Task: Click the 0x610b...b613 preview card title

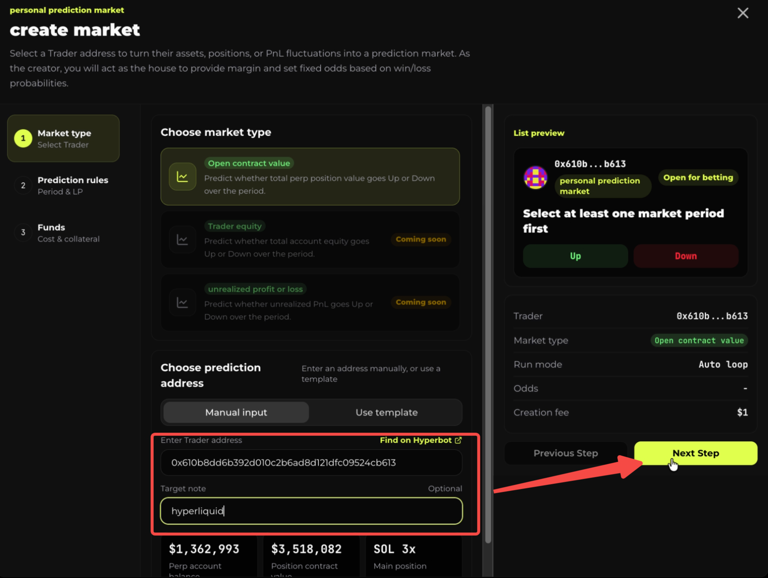Action: pyautogui.click(x=590, y=164)
